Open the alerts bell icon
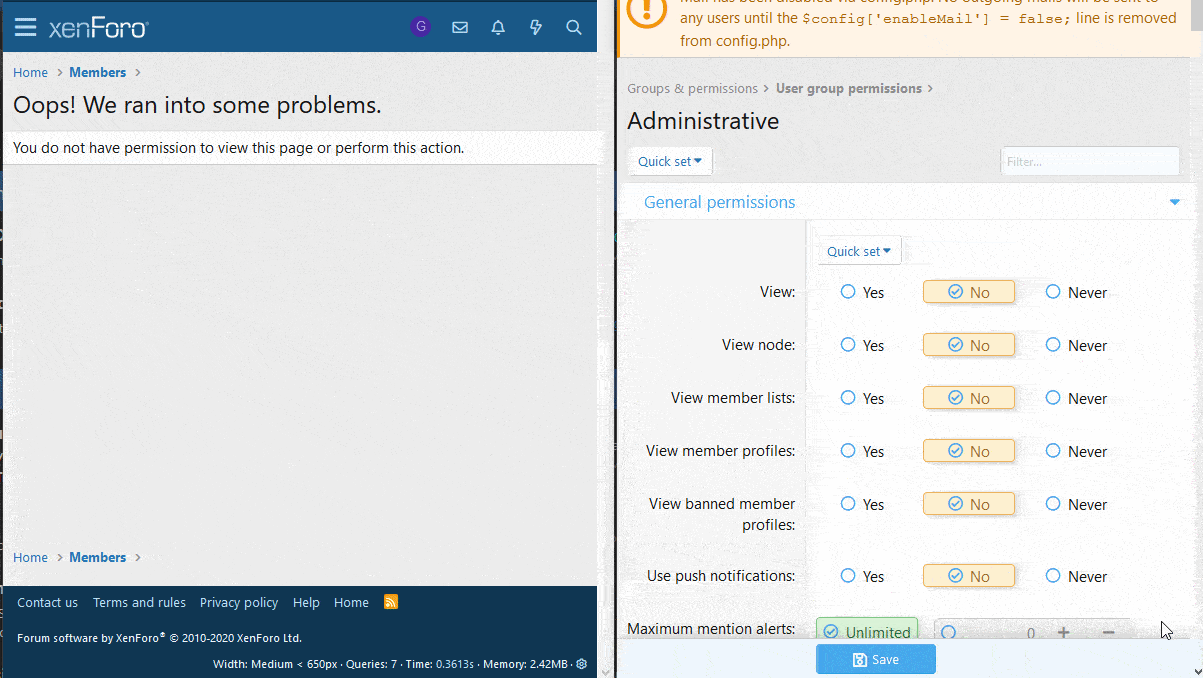The image size is (1203, 678). [498, 27]
